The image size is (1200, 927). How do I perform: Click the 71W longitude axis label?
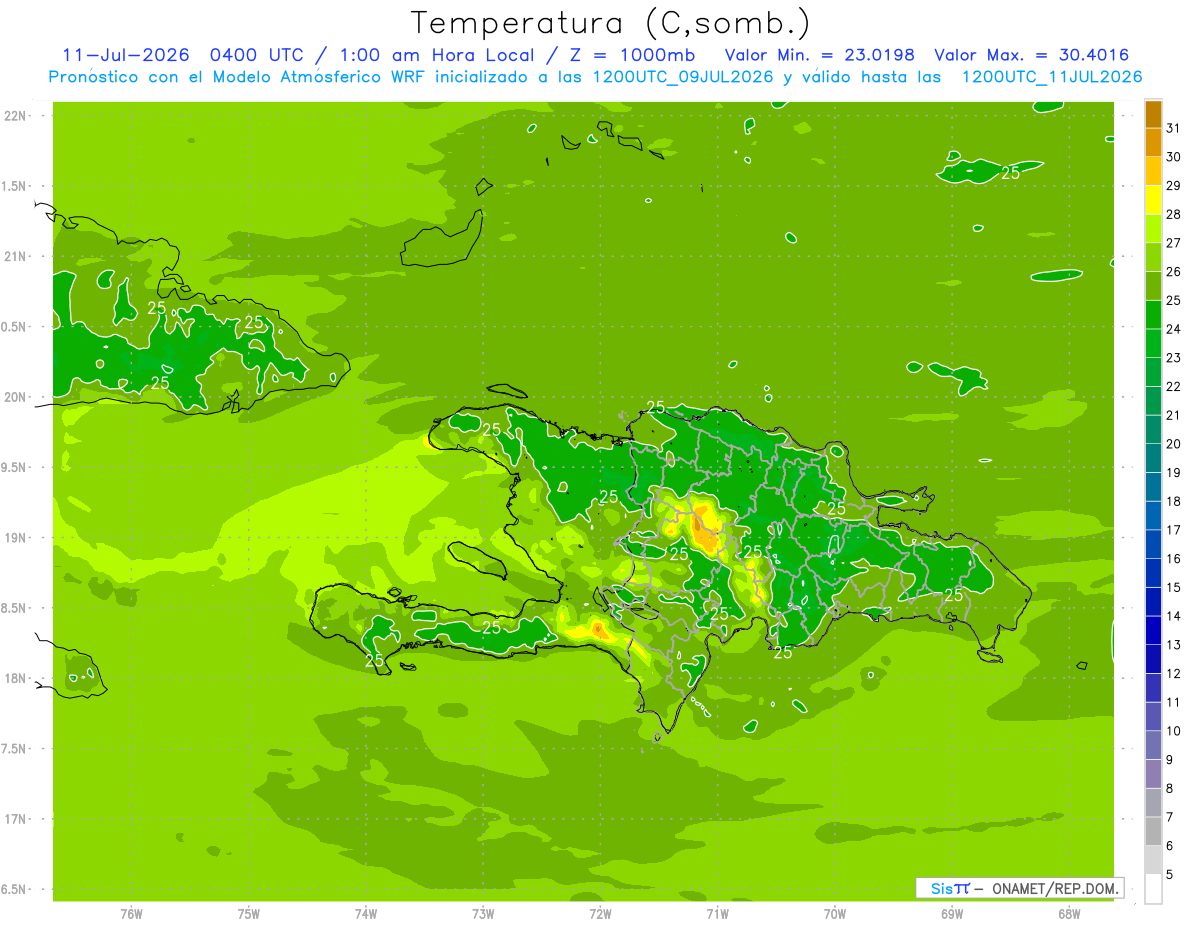(717, 914)
